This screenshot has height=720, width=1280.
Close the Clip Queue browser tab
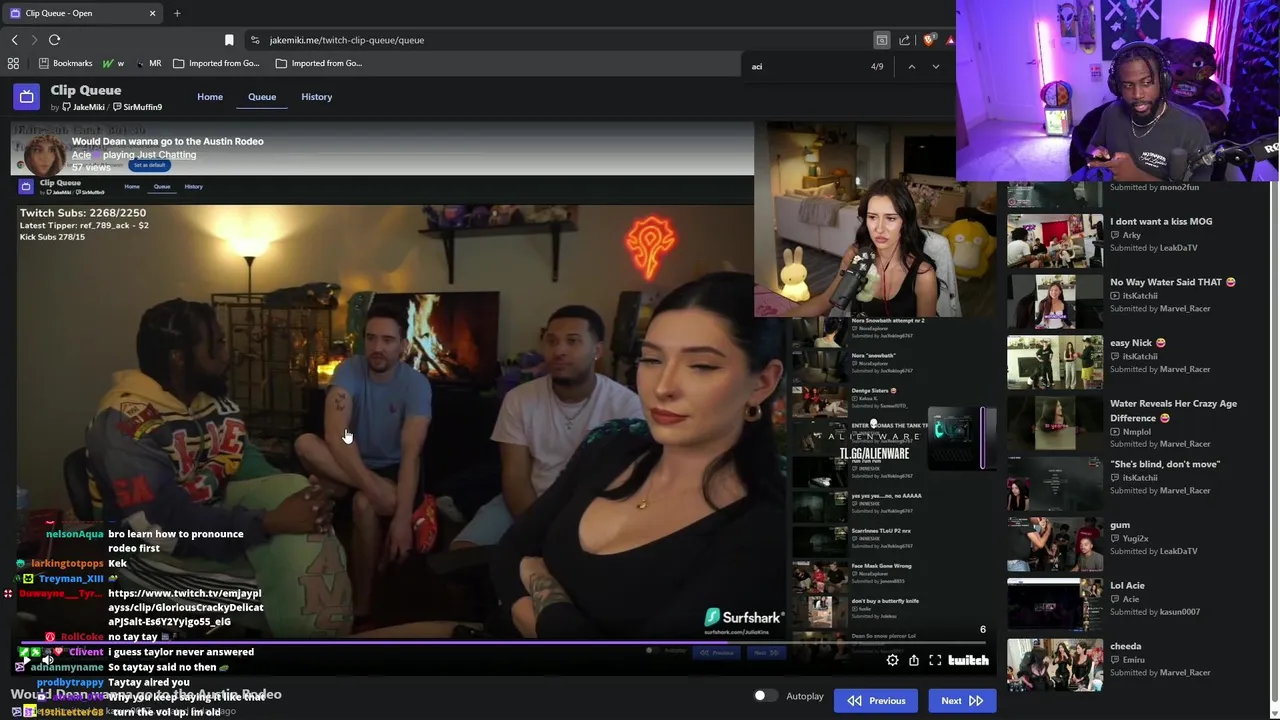(152, 13)
